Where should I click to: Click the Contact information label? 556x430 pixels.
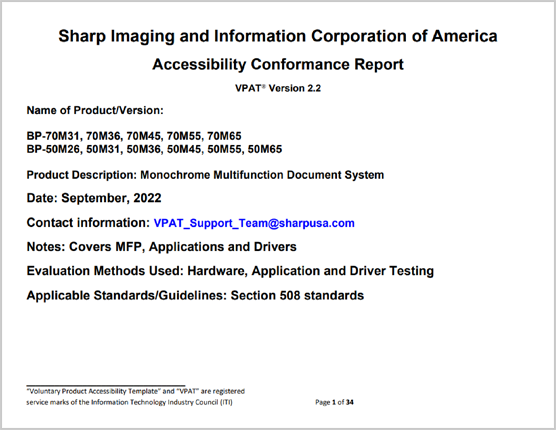click(x=88, y=223)
